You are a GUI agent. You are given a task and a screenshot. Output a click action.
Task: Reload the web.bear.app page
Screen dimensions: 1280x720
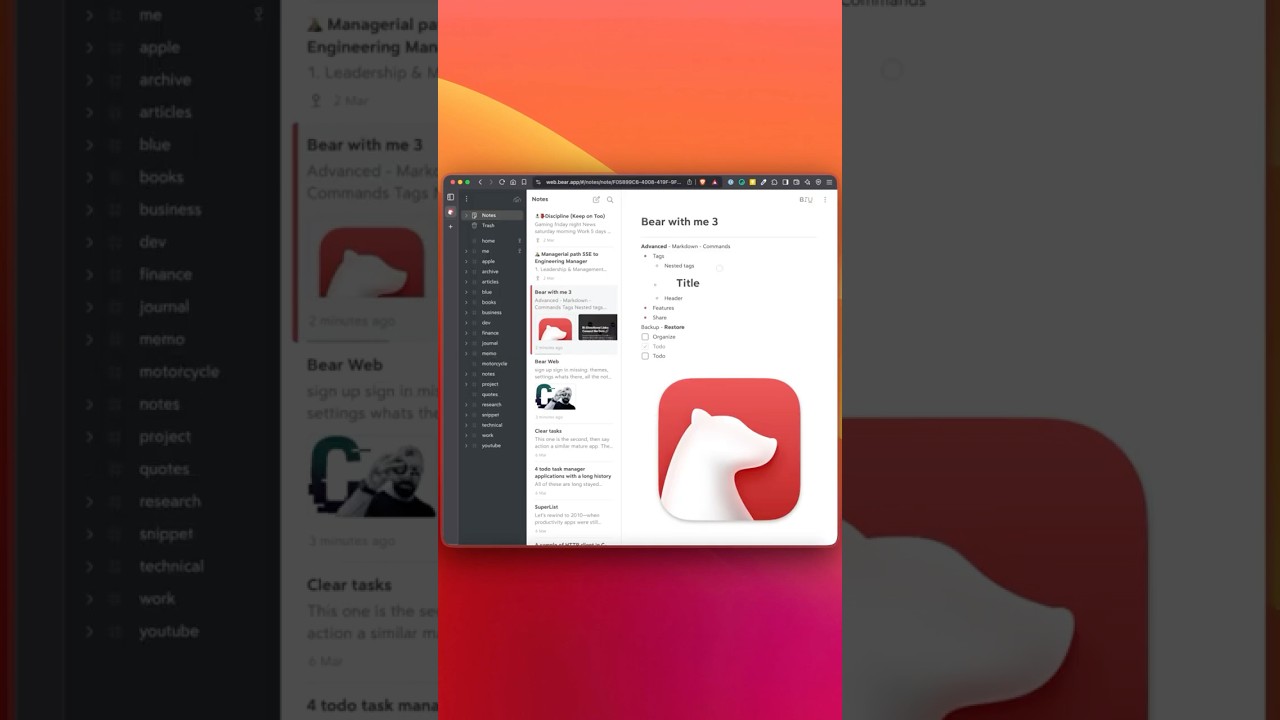(502, 182)
